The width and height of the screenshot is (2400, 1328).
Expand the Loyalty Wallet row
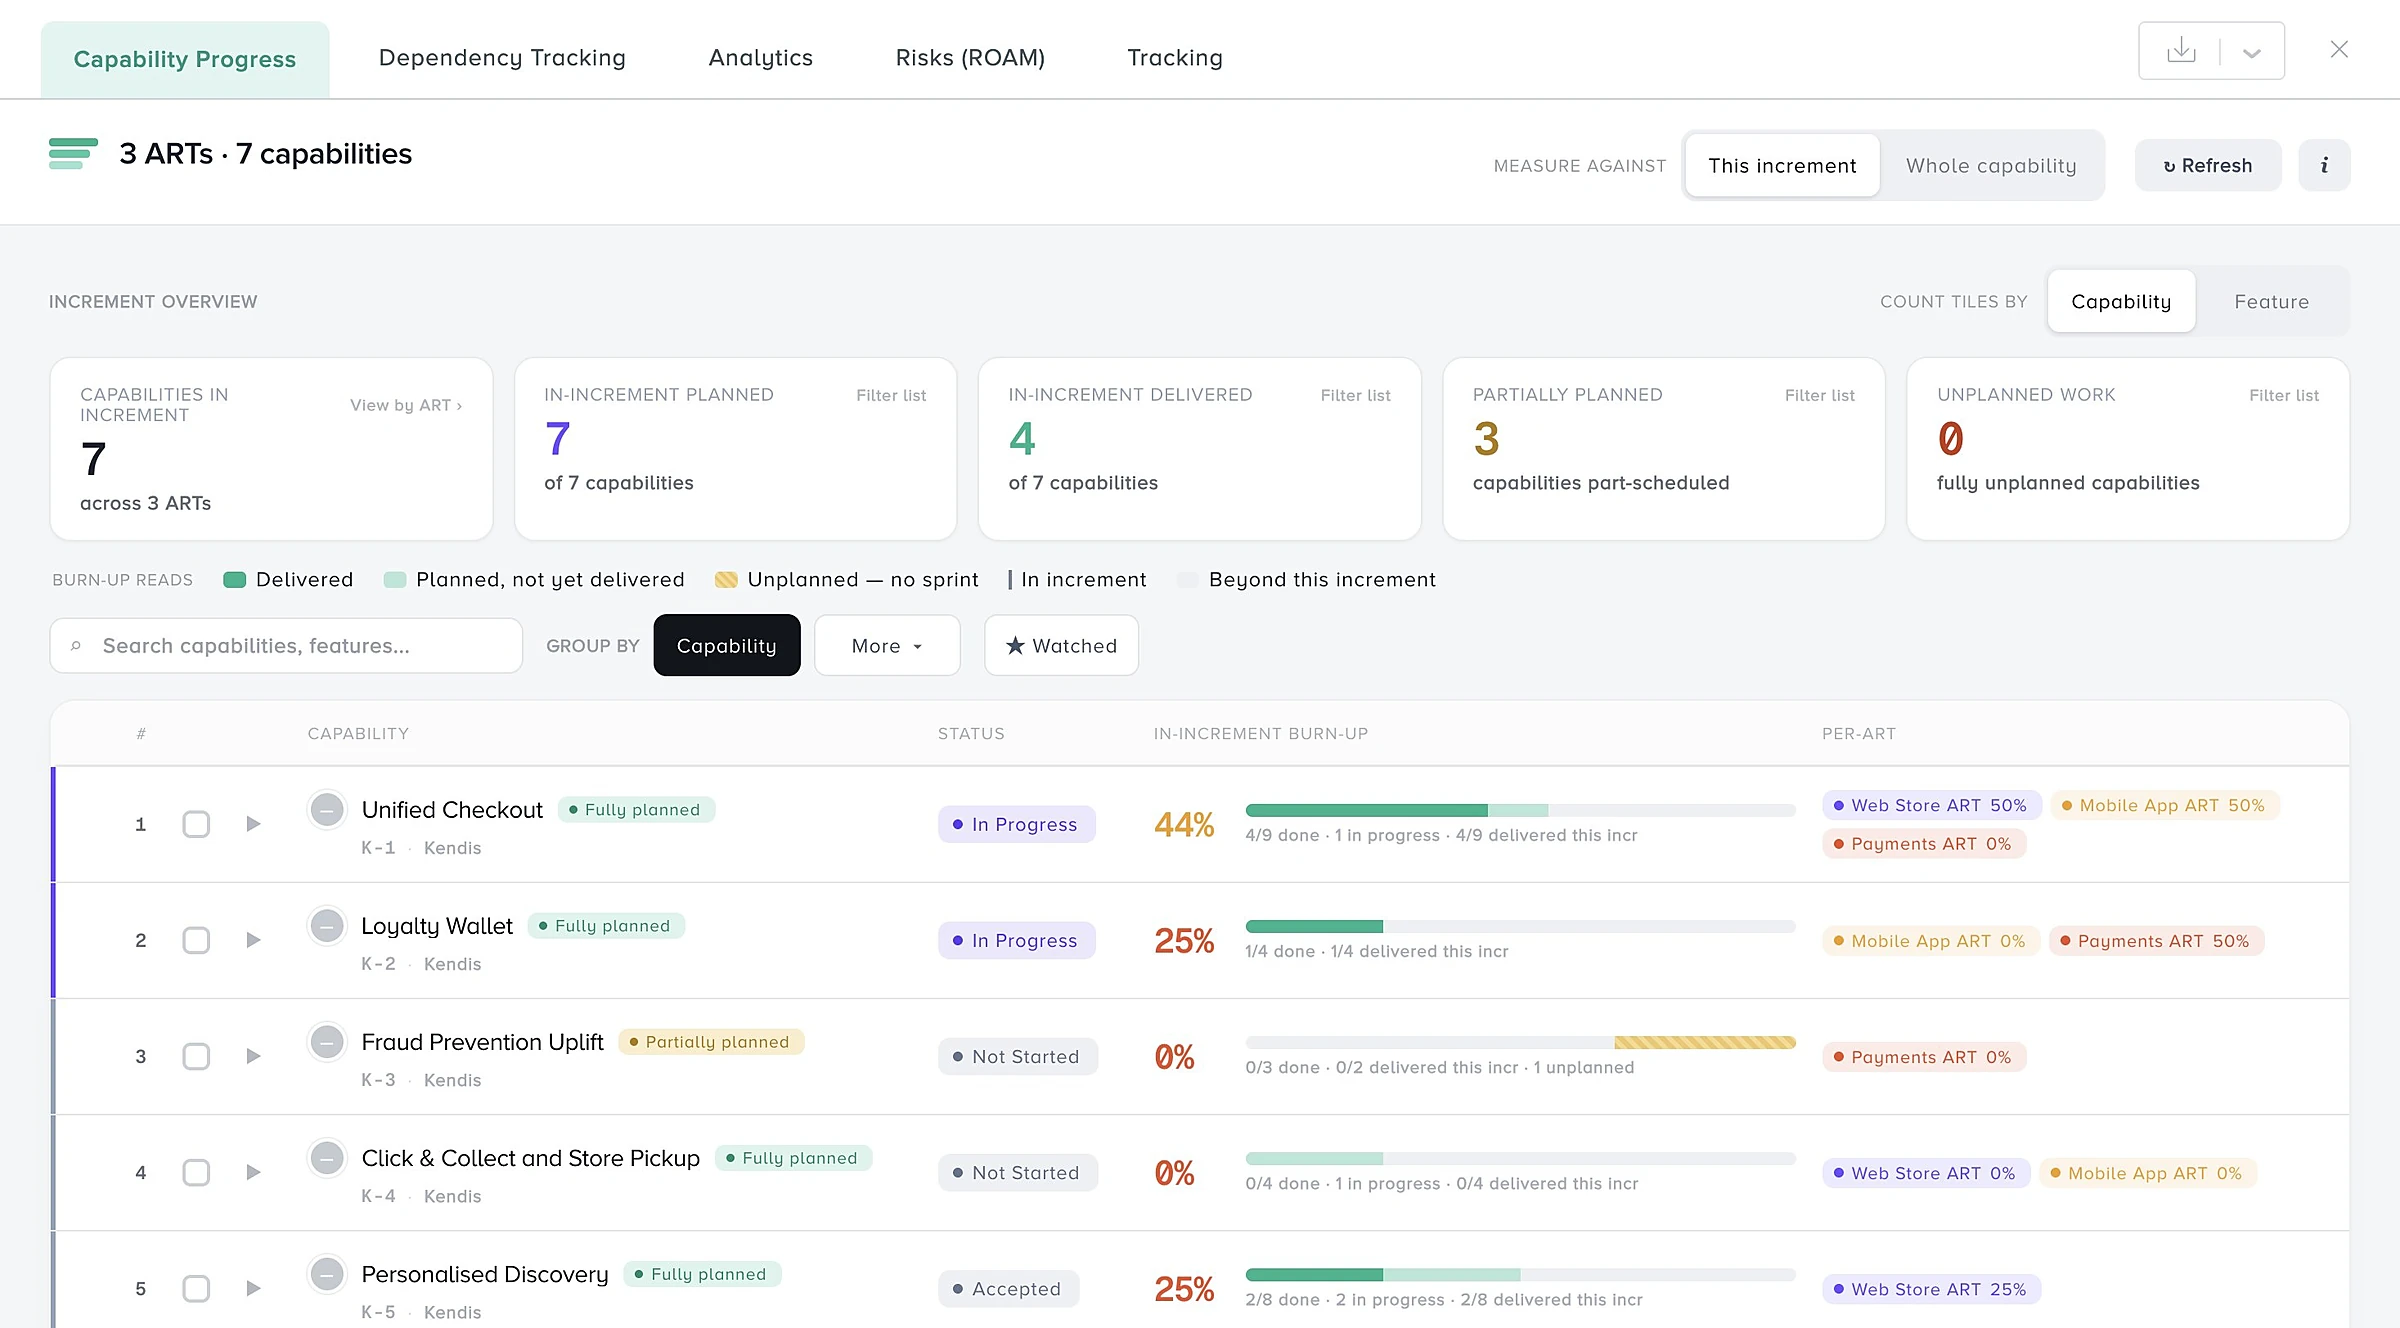click(253, 940)
